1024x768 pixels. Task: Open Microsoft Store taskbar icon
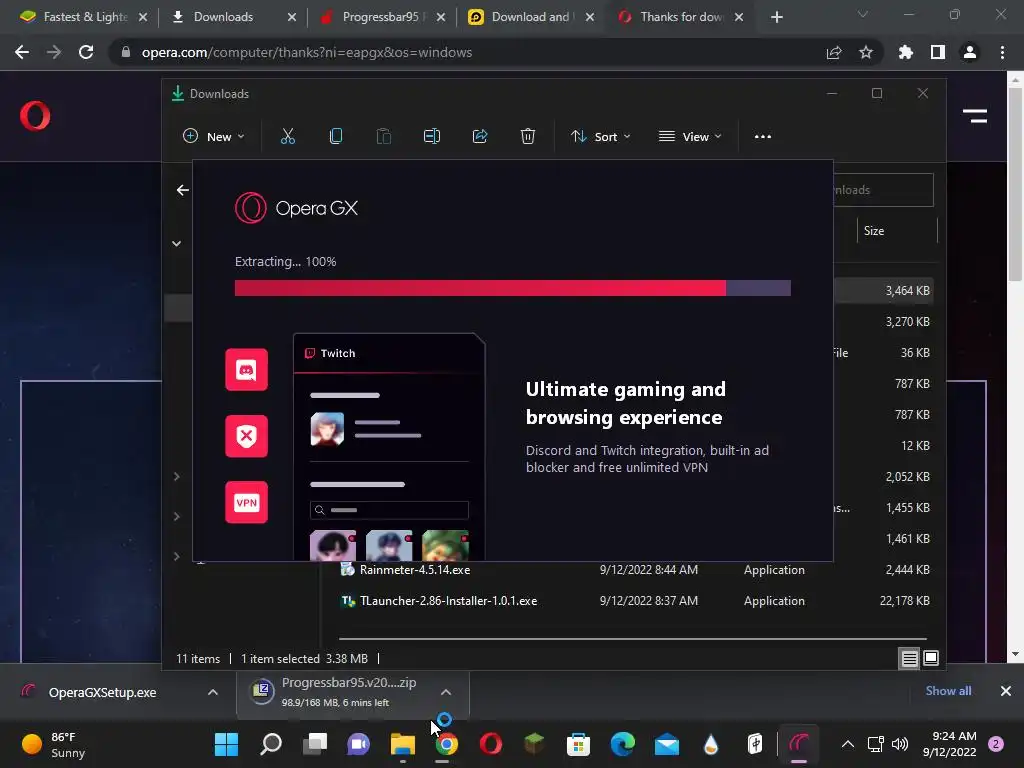[x=578, y=744]
